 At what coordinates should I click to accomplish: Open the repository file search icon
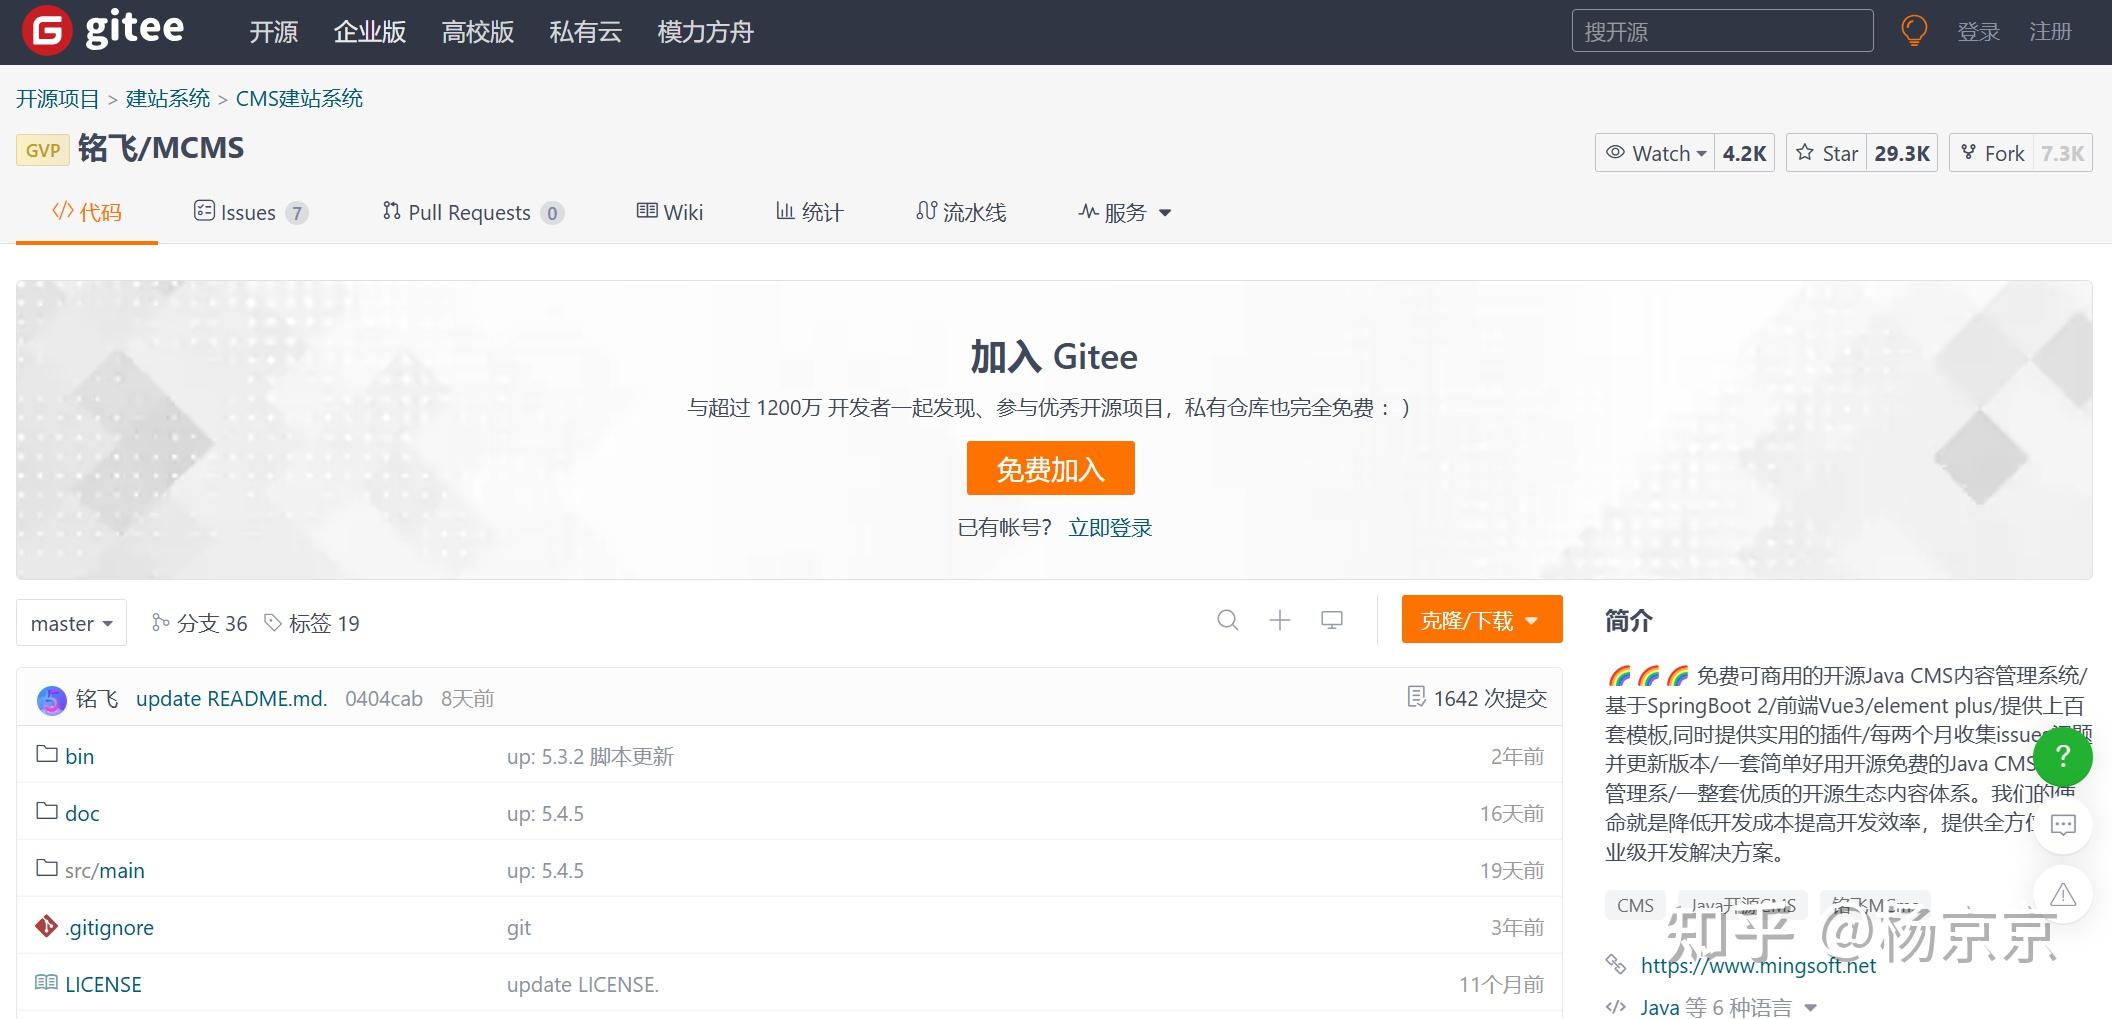[1228, 621]
